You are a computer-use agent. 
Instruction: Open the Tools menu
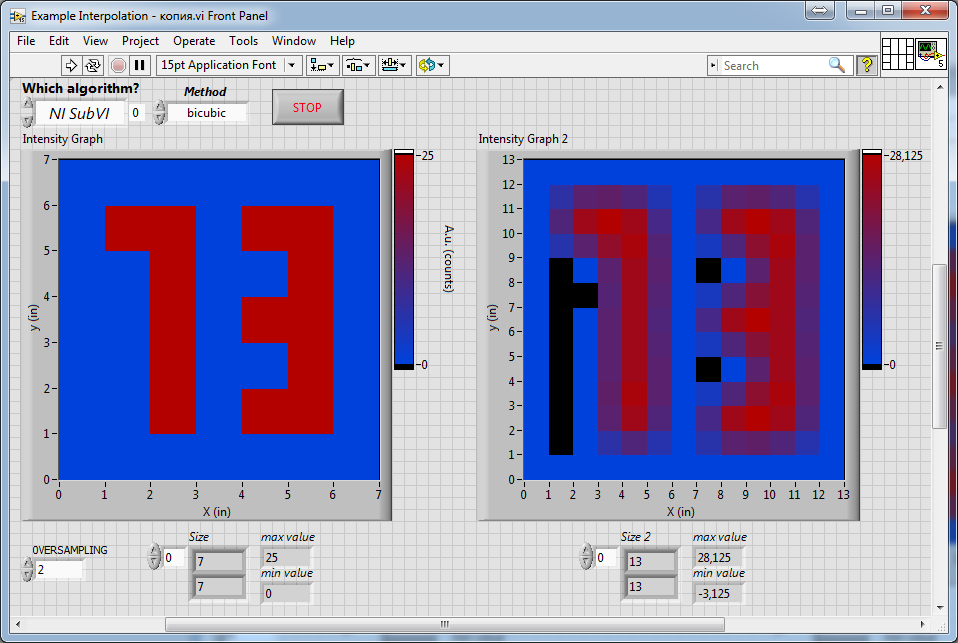[243, 41]
